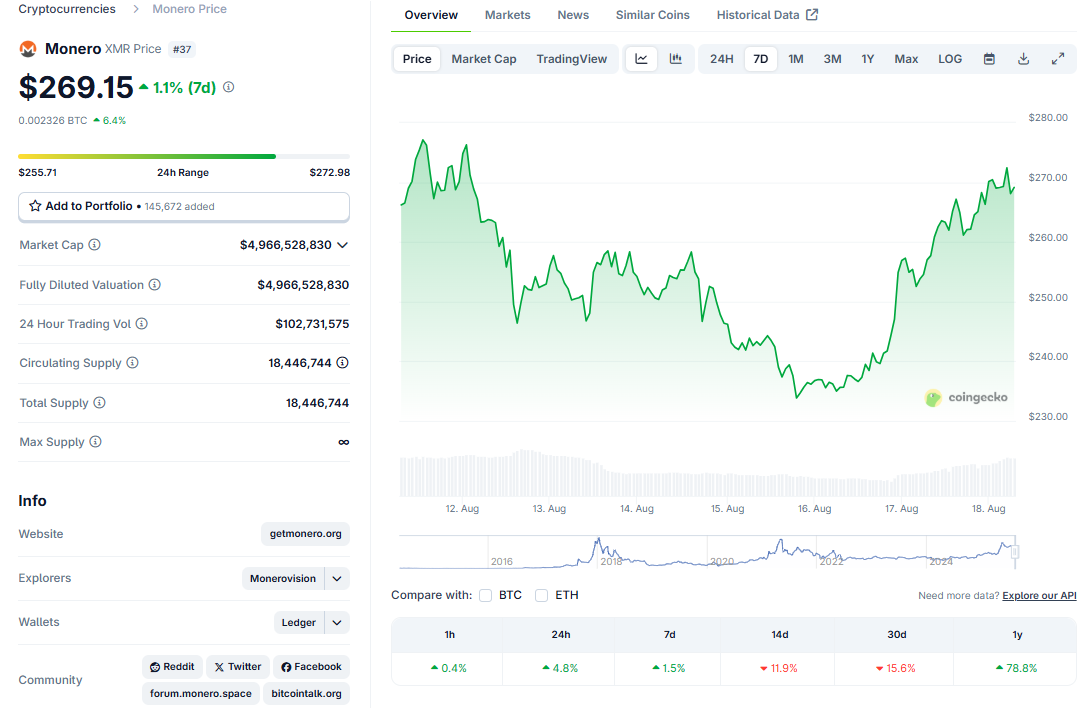Viewport: 1091px width, 708px height.
Task: Click the star icon in Add to Portfolio
Action: [35, 206]
